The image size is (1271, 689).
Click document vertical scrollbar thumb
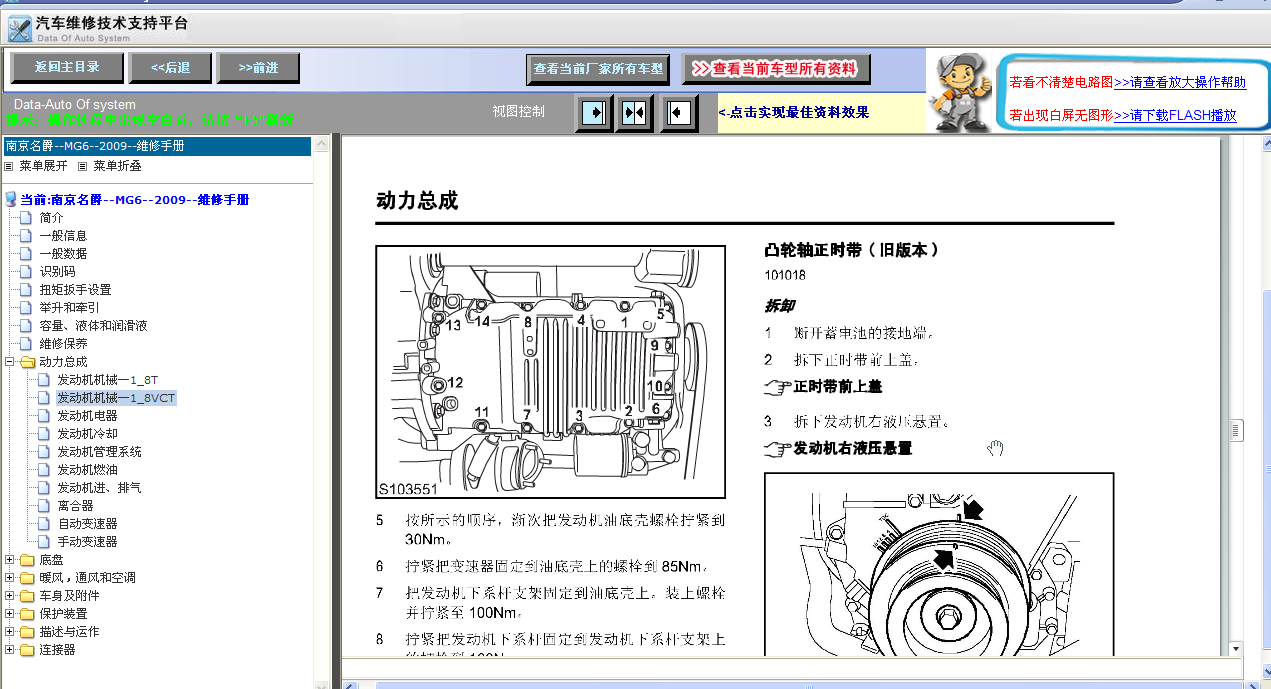pos(1236,430)
